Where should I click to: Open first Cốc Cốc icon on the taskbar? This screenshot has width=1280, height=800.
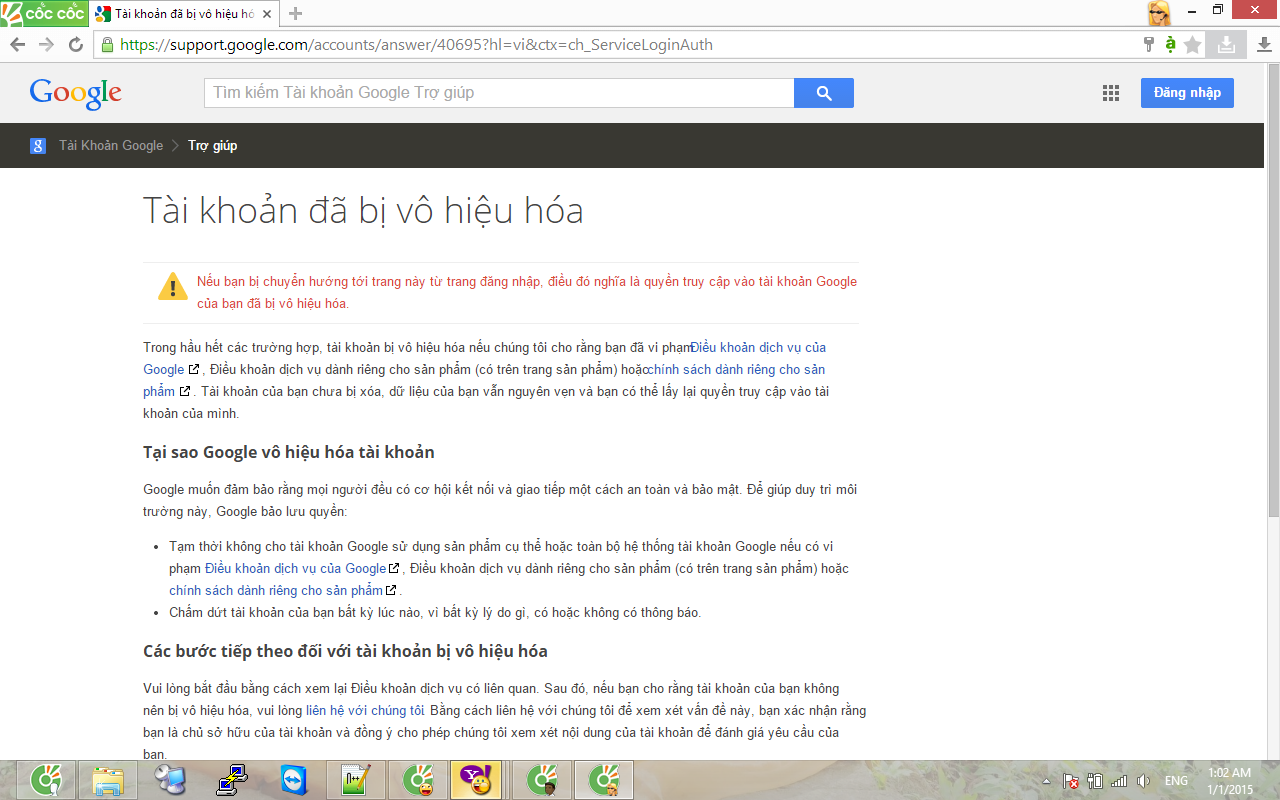tap(47, 780)
